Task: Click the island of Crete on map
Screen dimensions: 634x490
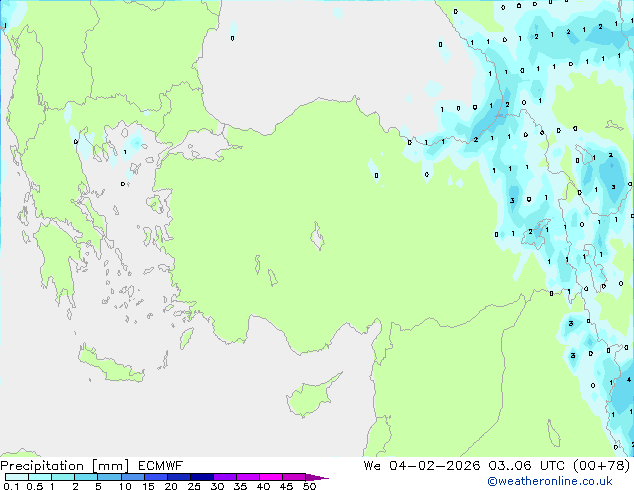Action: [110, 366]
